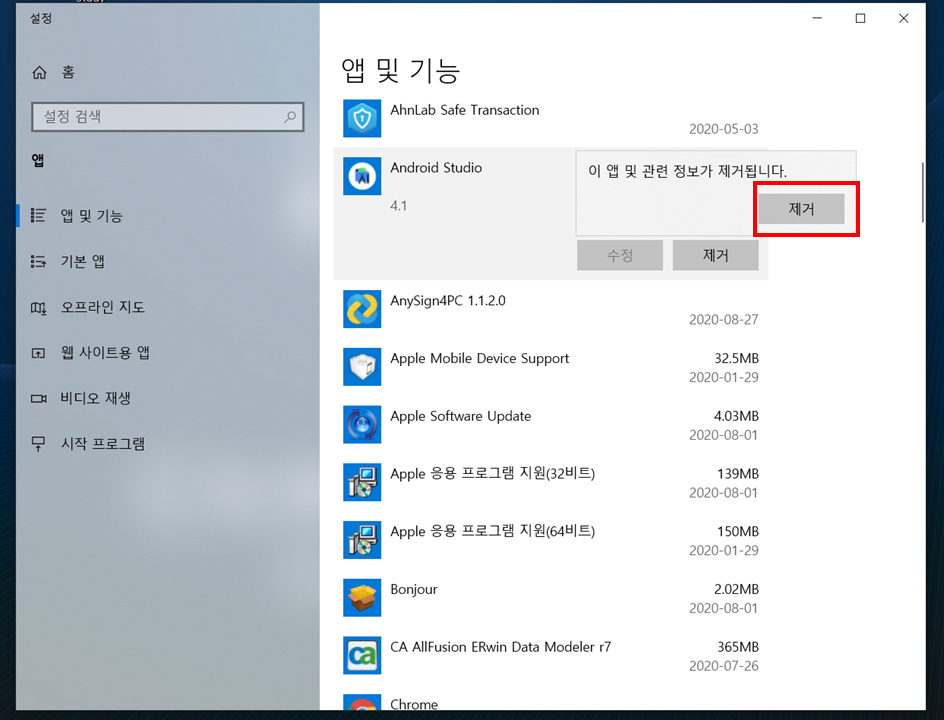Screen dimensions: 944x720
Task: Select the Chrome entry name
Action: 414,704
